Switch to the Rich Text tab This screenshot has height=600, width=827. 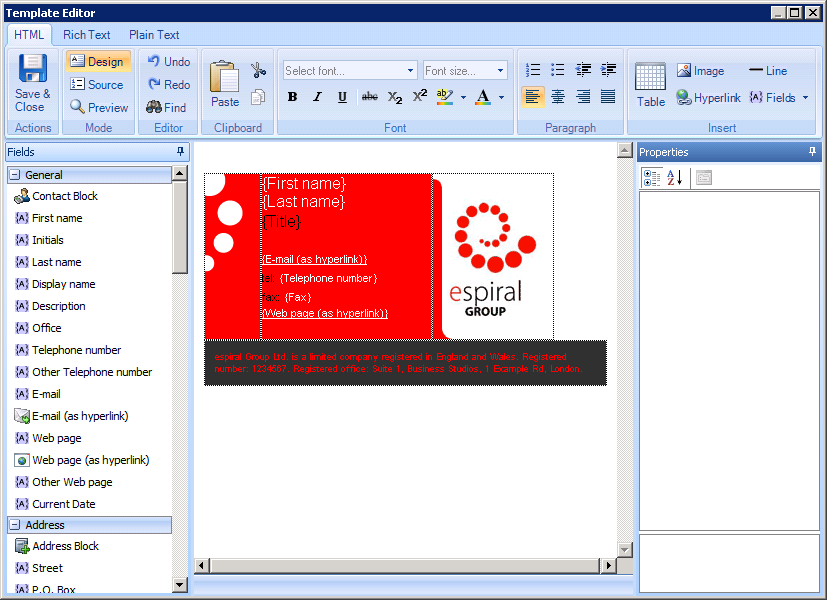86,35
